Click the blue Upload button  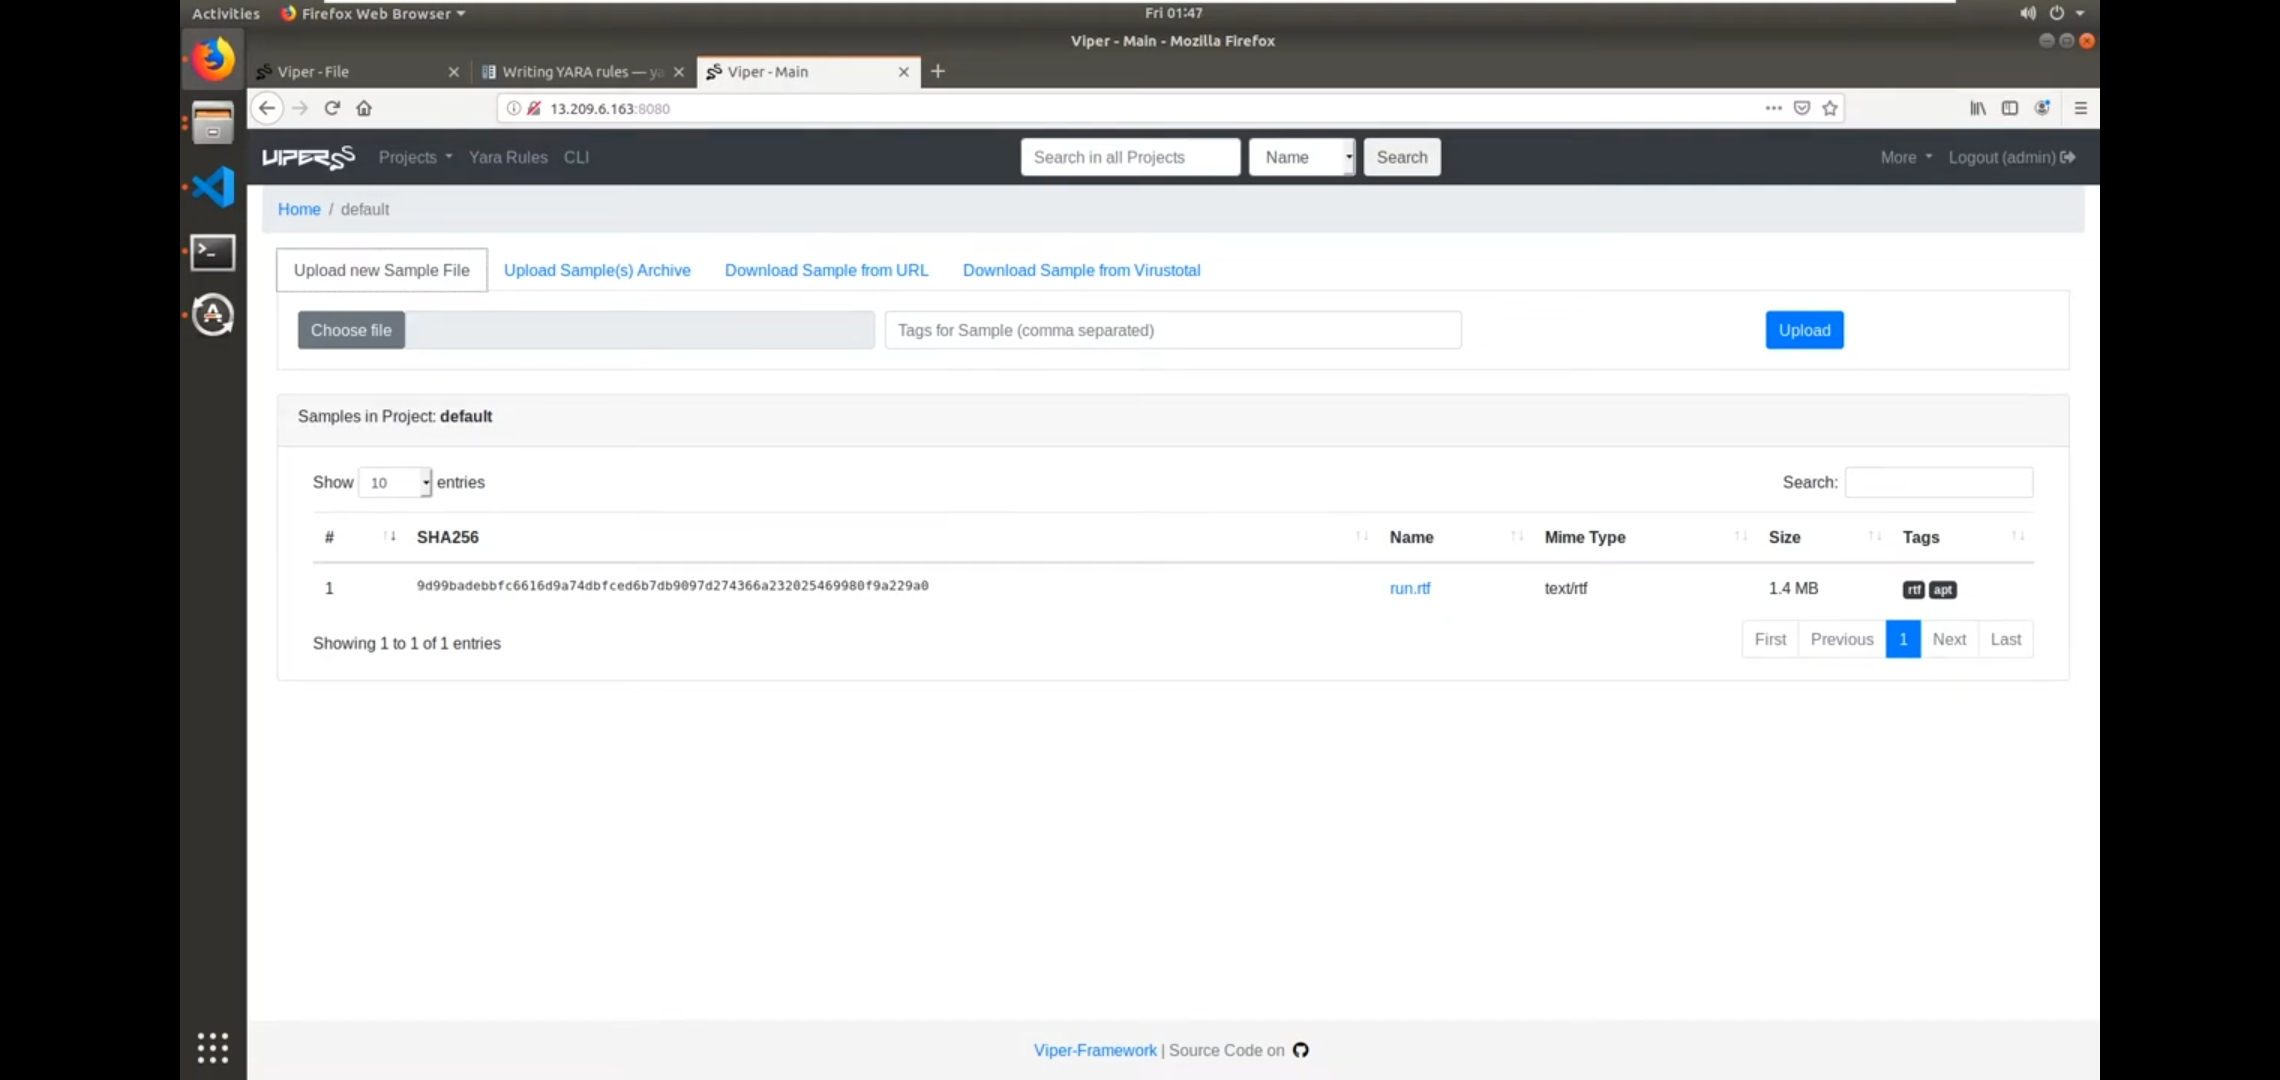(1804, 330)
